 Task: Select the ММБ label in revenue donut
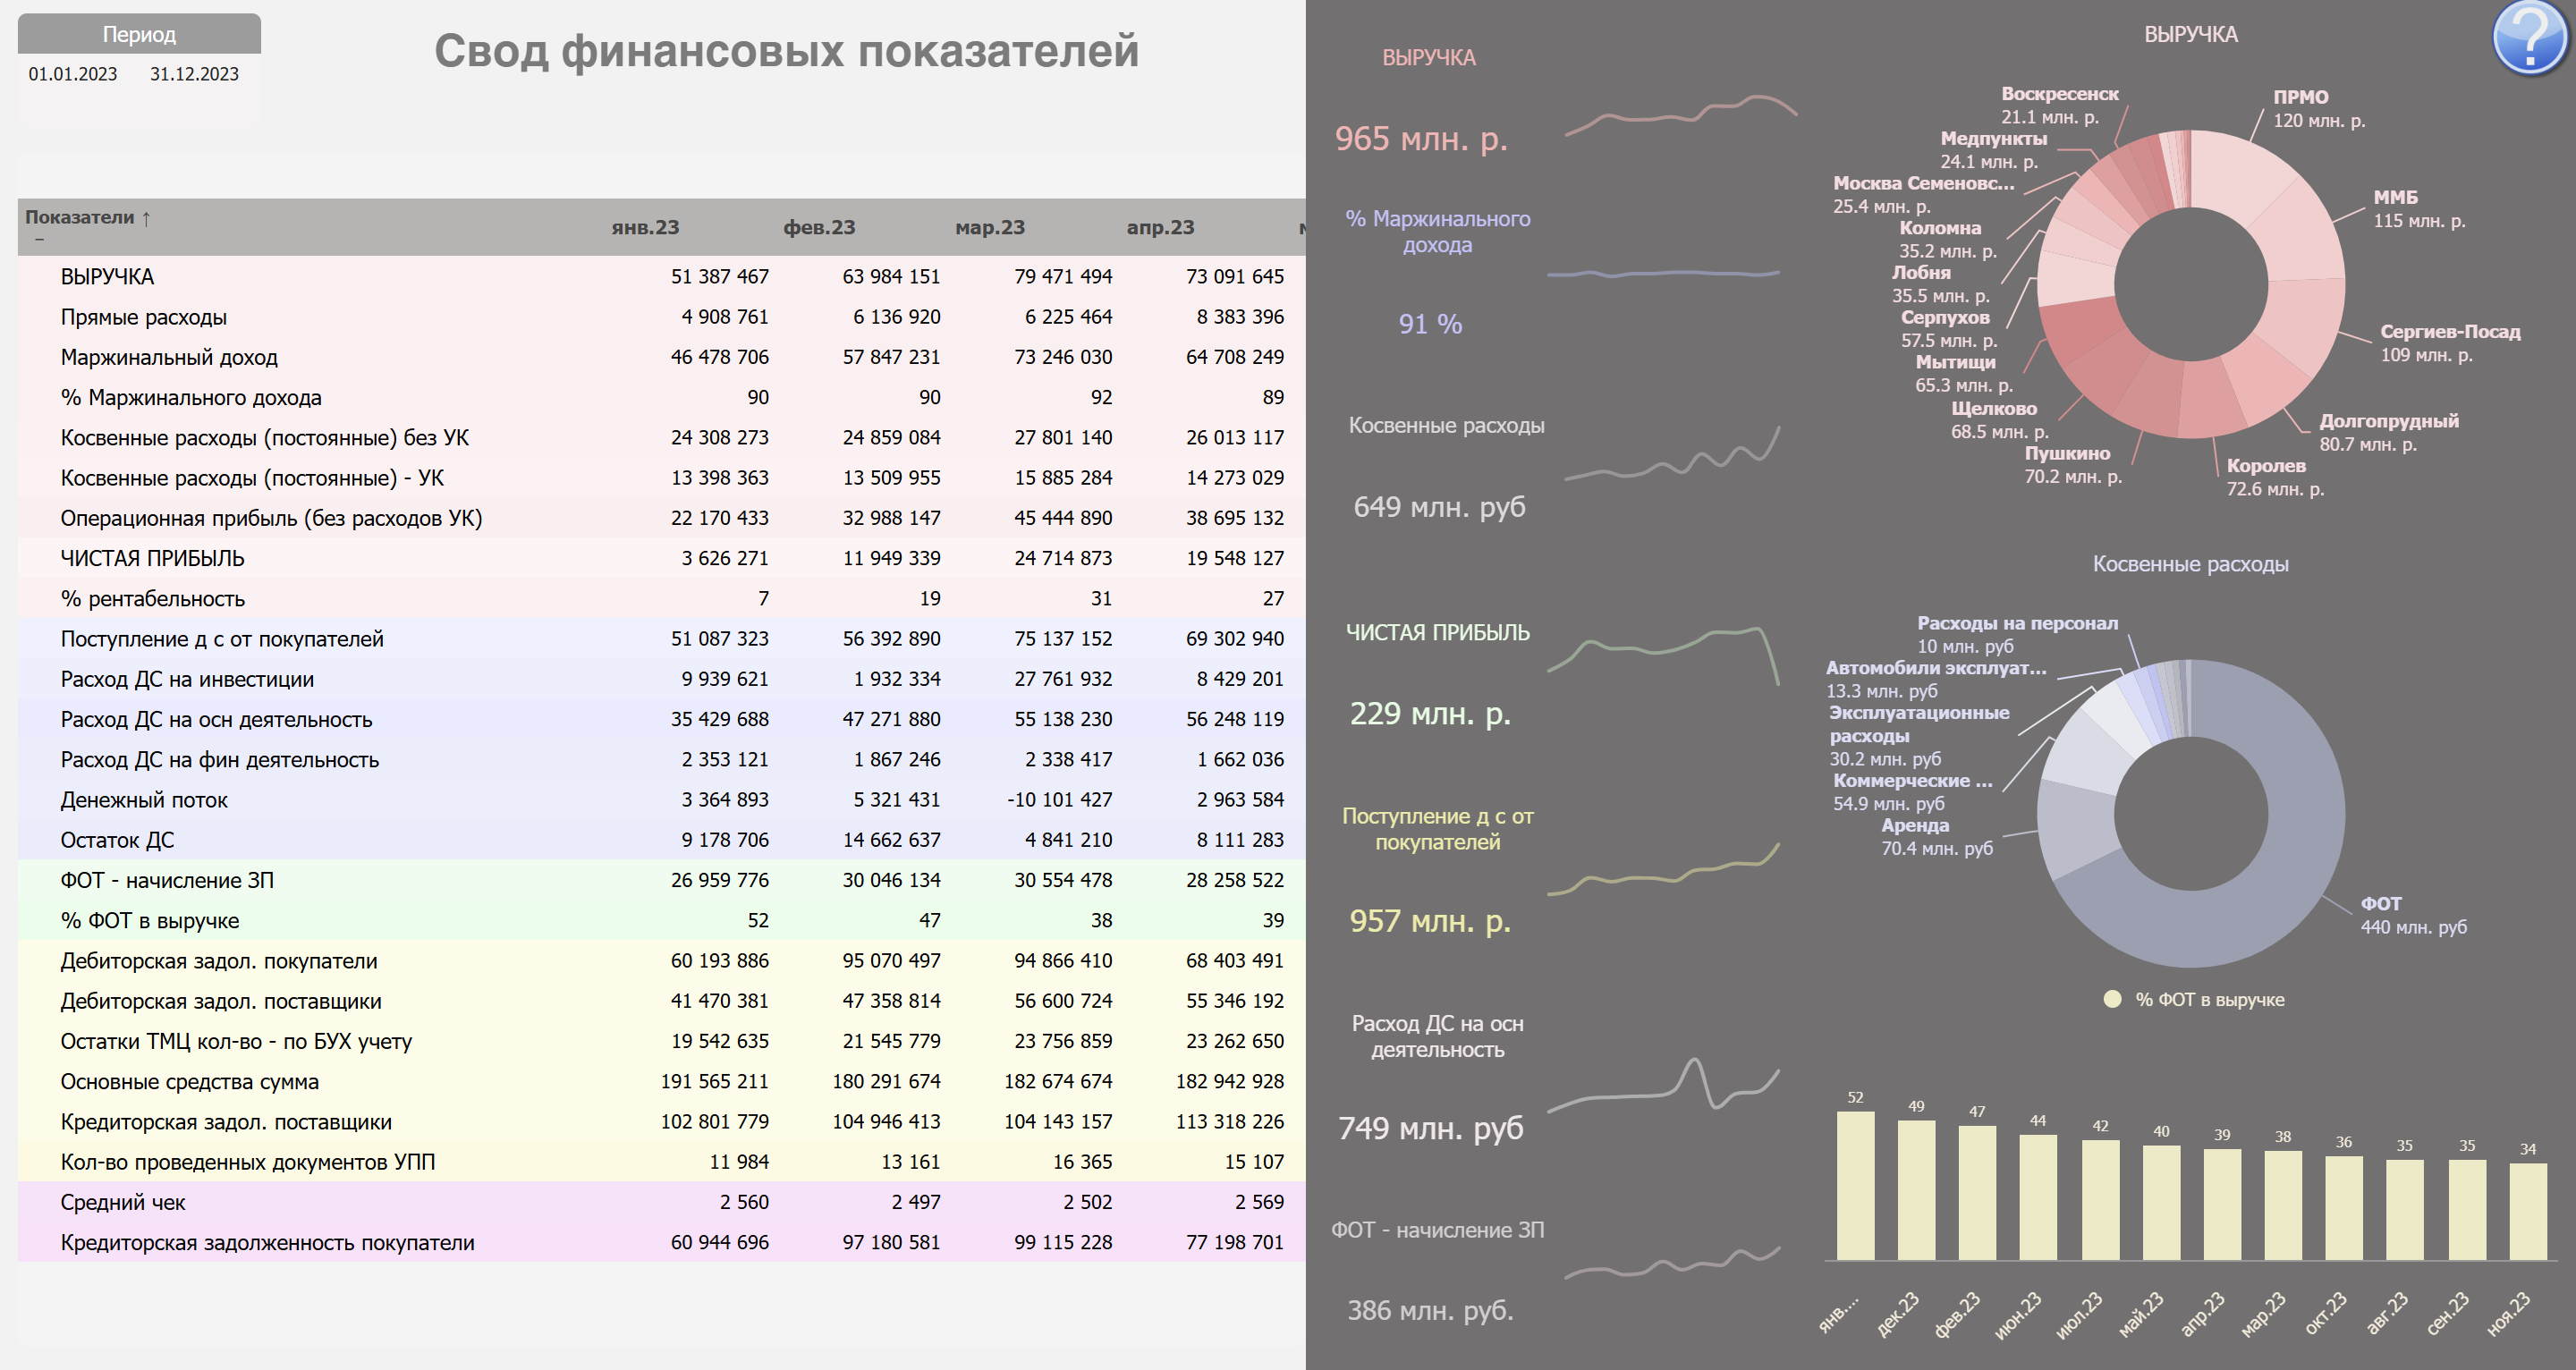click(2419, 208)
